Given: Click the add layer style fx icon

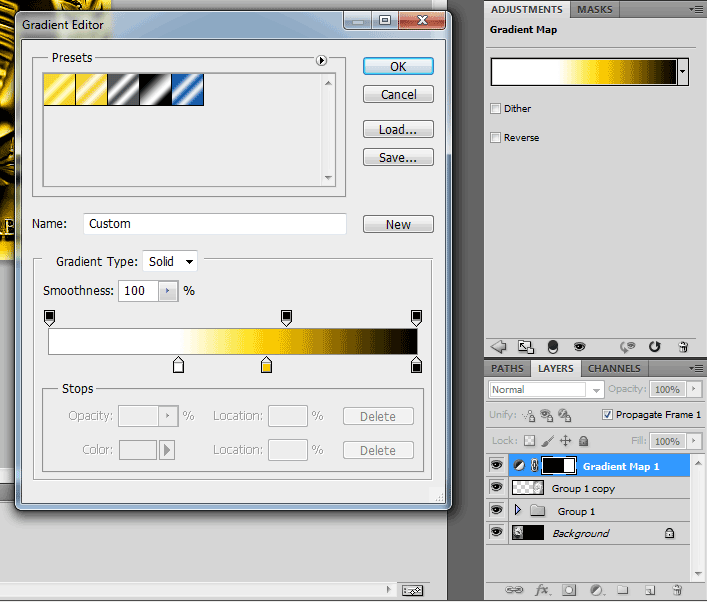Looking at the screenshot, I should 543,590.
